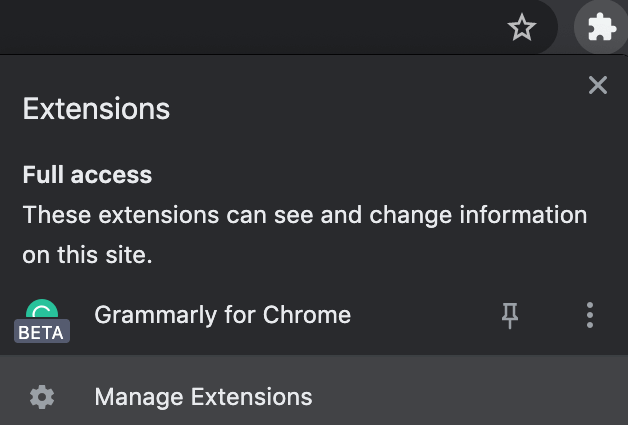Open Grammarly's three-dot more actions menu
This screenshot has height=425, width=628.
(x=590, y=316)
